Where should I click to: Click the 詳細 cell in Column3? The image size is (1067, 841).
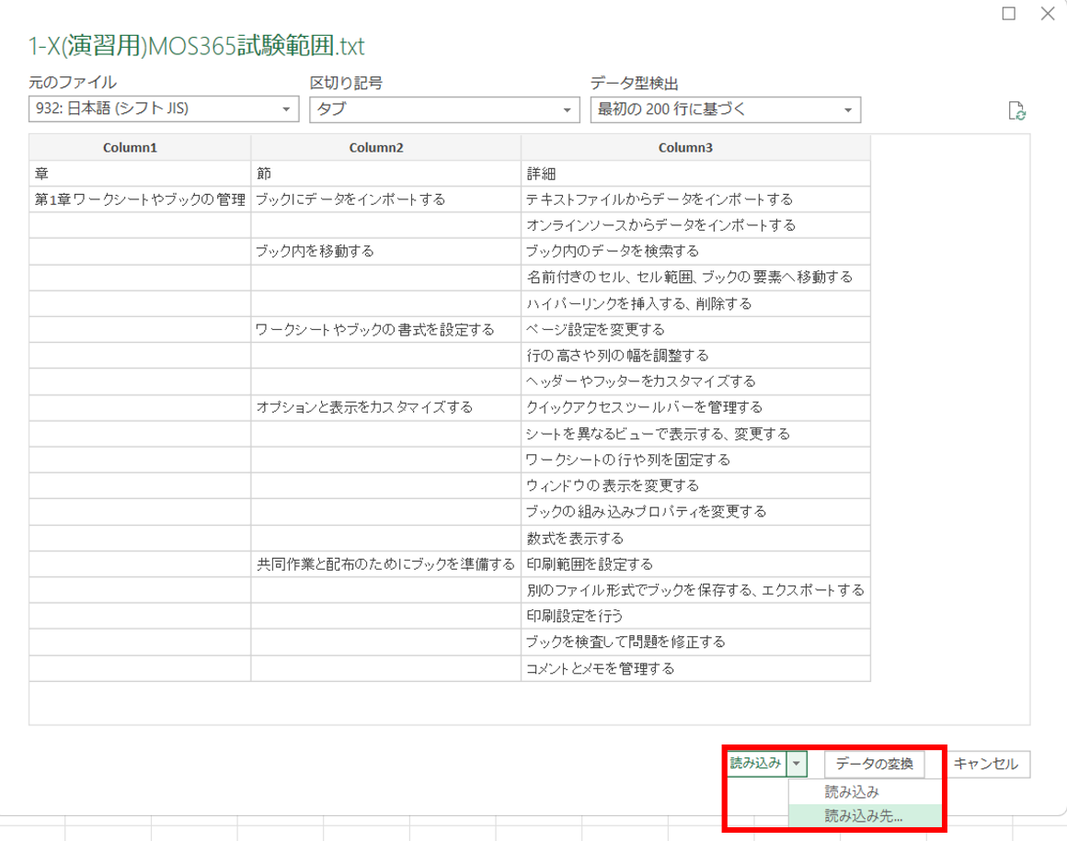(695, 174)
